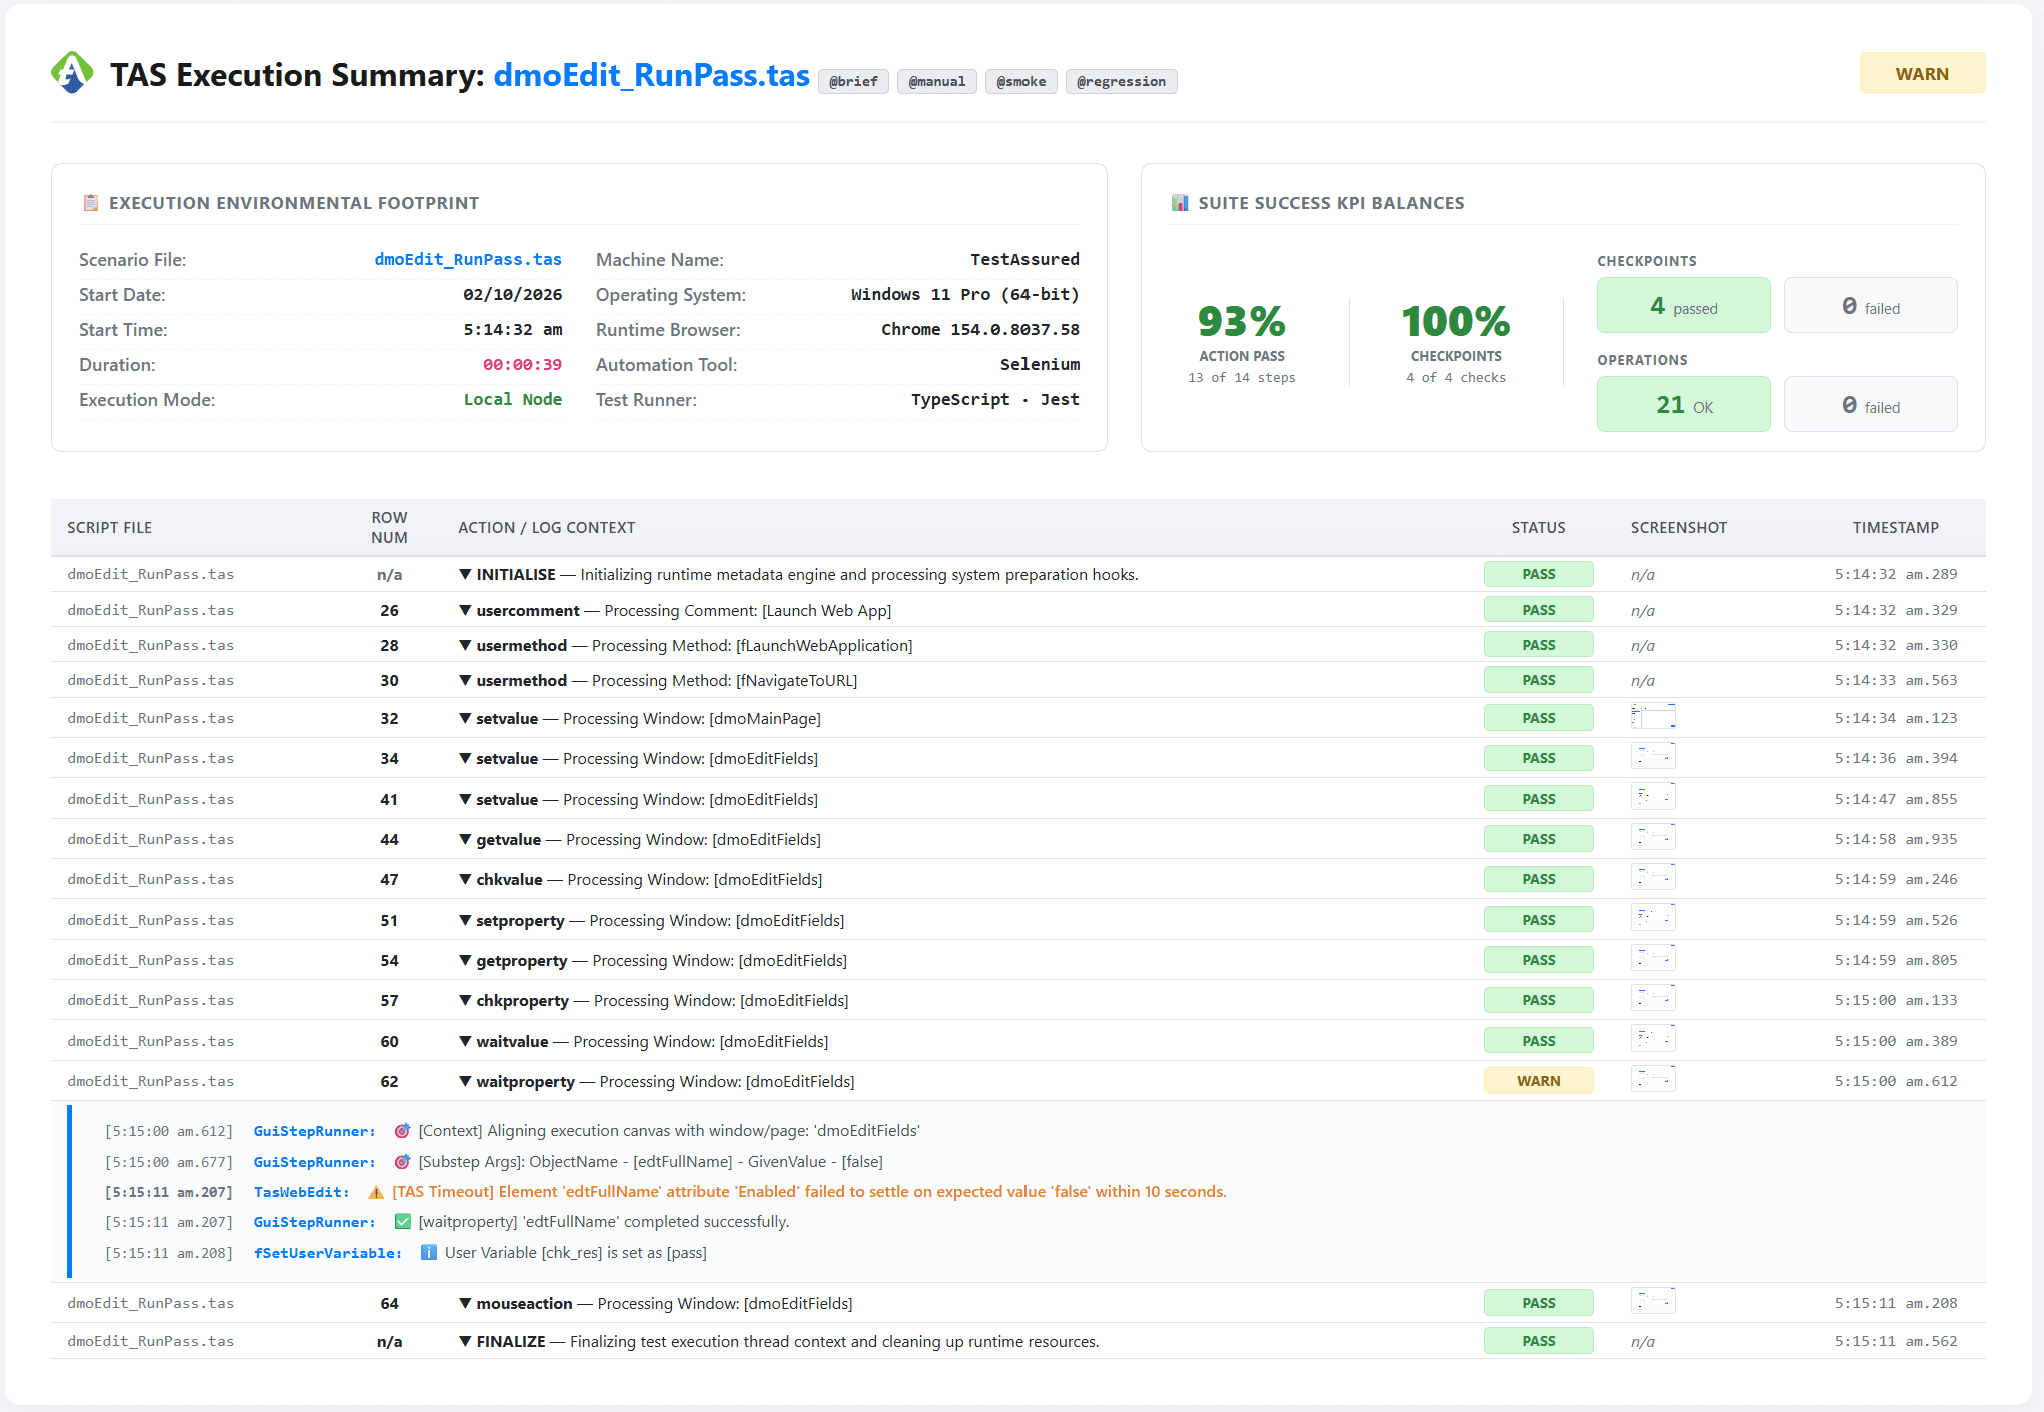Open screenshot thumbnail for setproperty row 51
This screenshot has width=2044, height=1412.
pos(1653,919)
